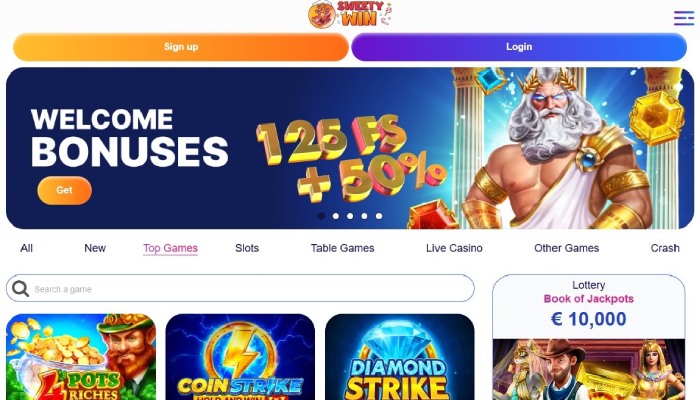Open the hamburger menu icon

pyautogui.click(x=683, y=18)
